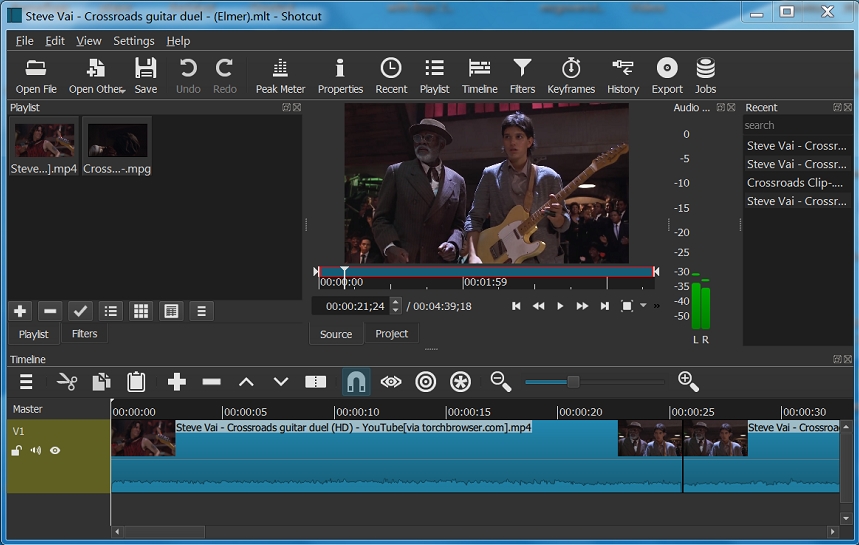Viewport: 859px width, 545px height.
Task: Open the Export panel
Action: tap(667, 76)
